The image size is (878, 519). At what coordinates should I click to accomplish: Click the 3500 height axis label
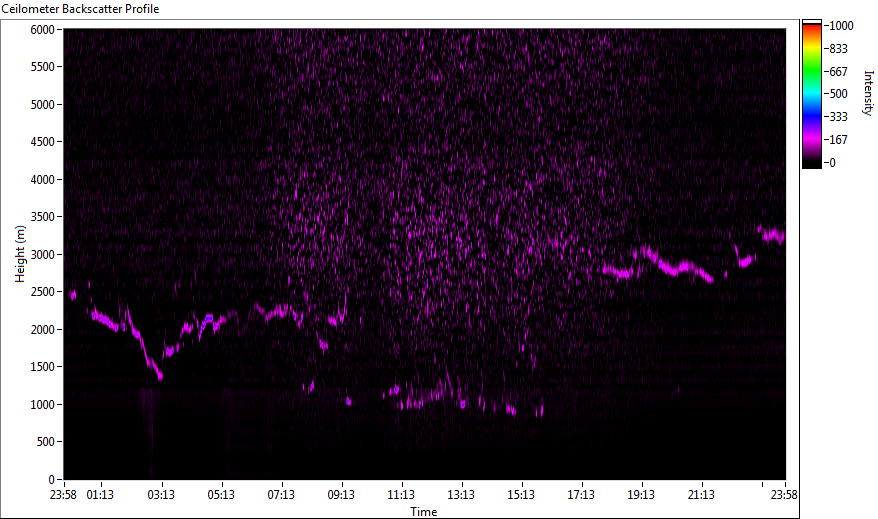click(43, 217)
